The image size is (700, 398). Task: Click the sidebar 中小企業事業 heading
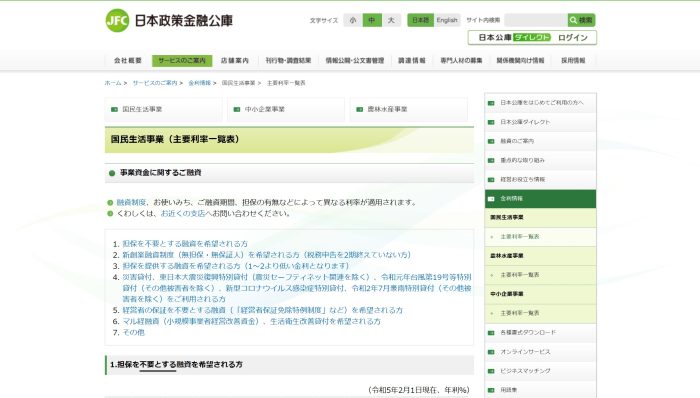[x=507, y=294]
